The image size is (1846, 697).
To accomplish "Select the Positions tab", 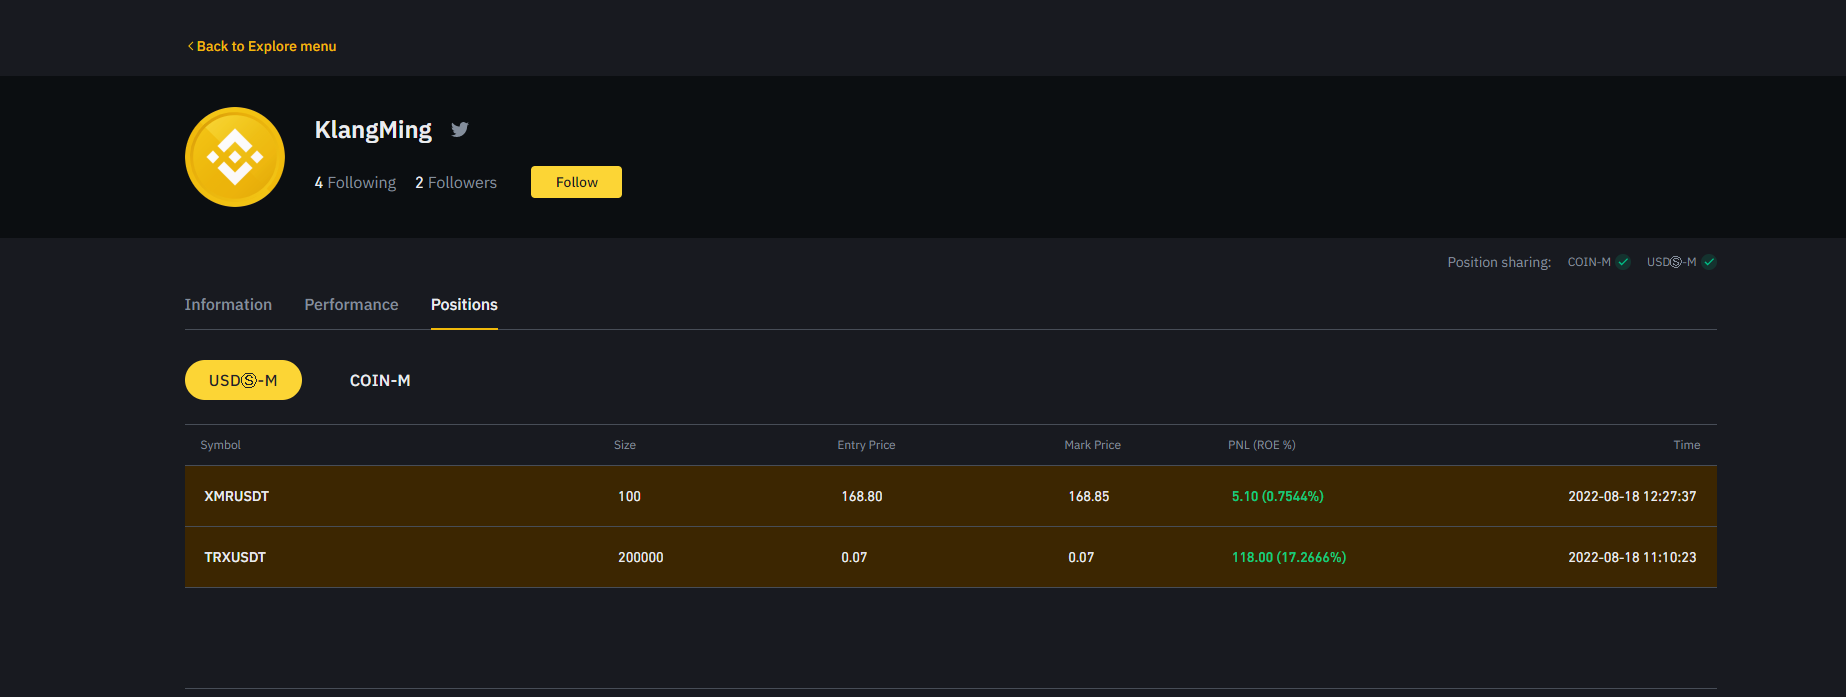I will 464,304.
